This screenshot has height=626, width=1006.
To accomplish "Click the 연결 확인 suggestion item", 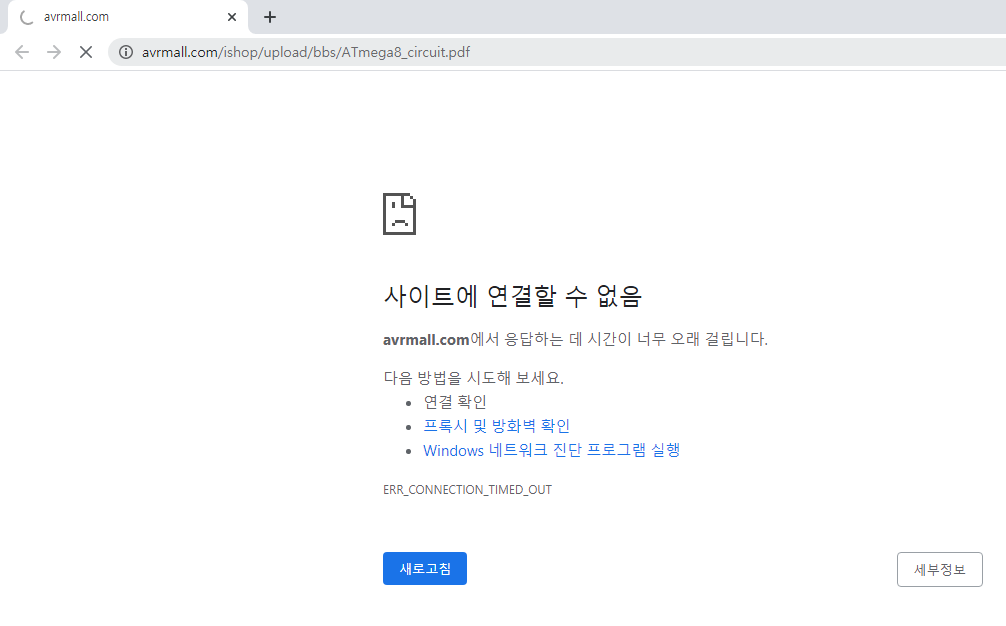I will pos(455,402).
